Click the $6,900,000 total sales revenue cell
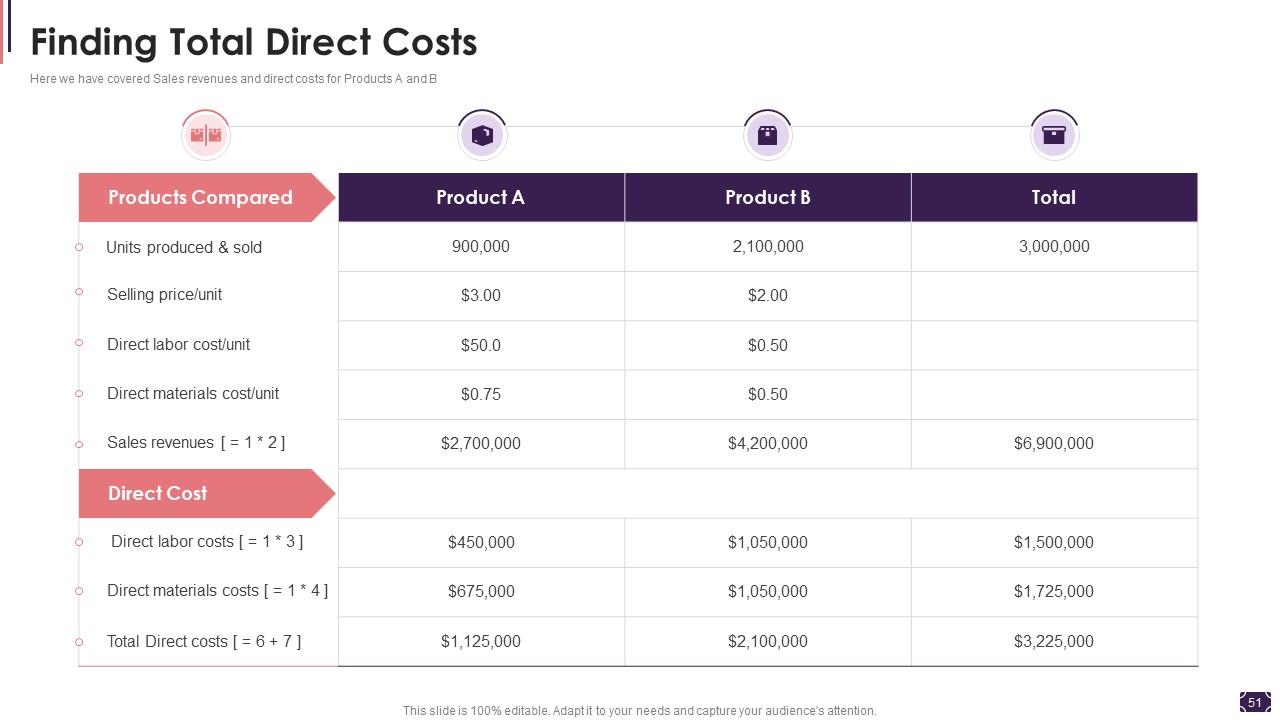 pyautogui.click(x=1054, y=443)
